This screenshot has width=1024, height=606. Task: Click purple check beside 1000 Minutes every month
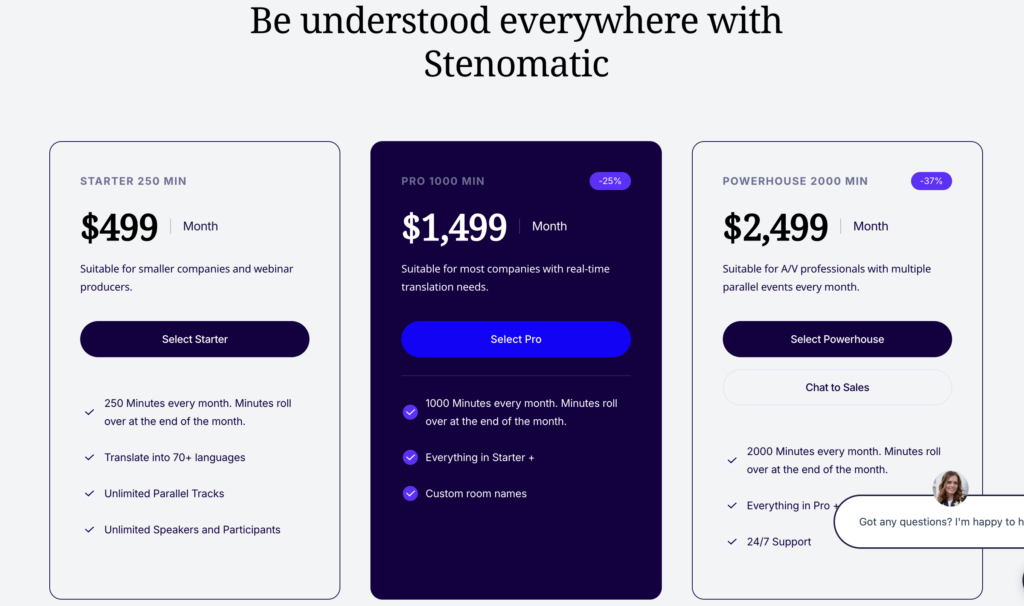coord(410,412)
